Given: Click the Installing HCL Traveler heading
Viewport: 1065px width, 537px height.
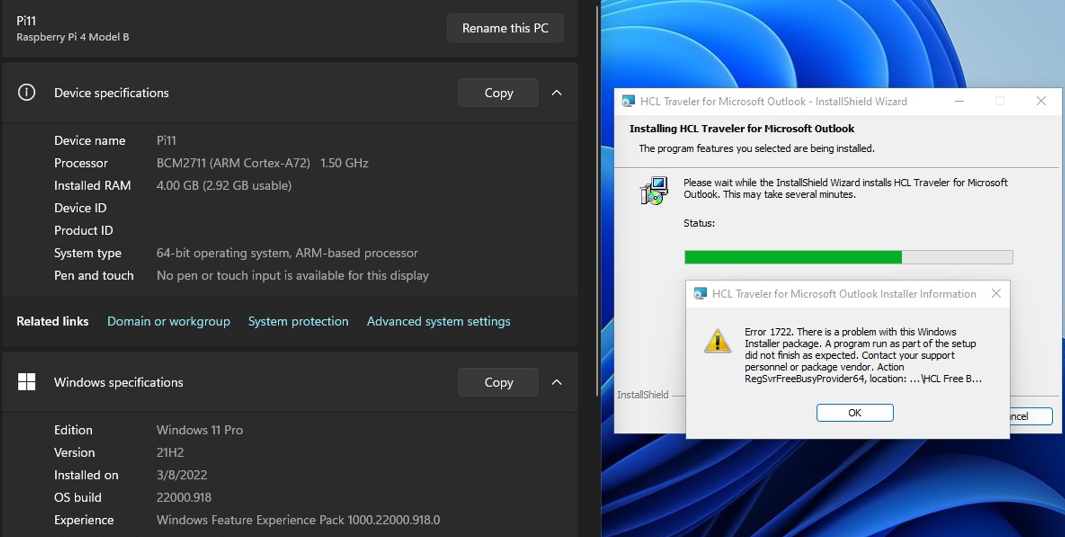Looking at the screenshot, I should (x=742, y=128).
